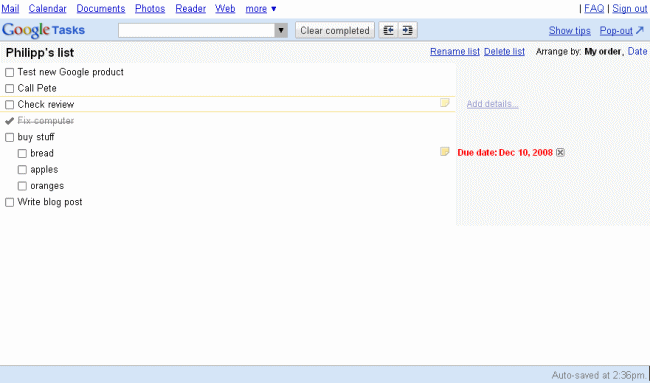Pop-out the Tasks window
The image size is (650, 383).
coord(621,31)
